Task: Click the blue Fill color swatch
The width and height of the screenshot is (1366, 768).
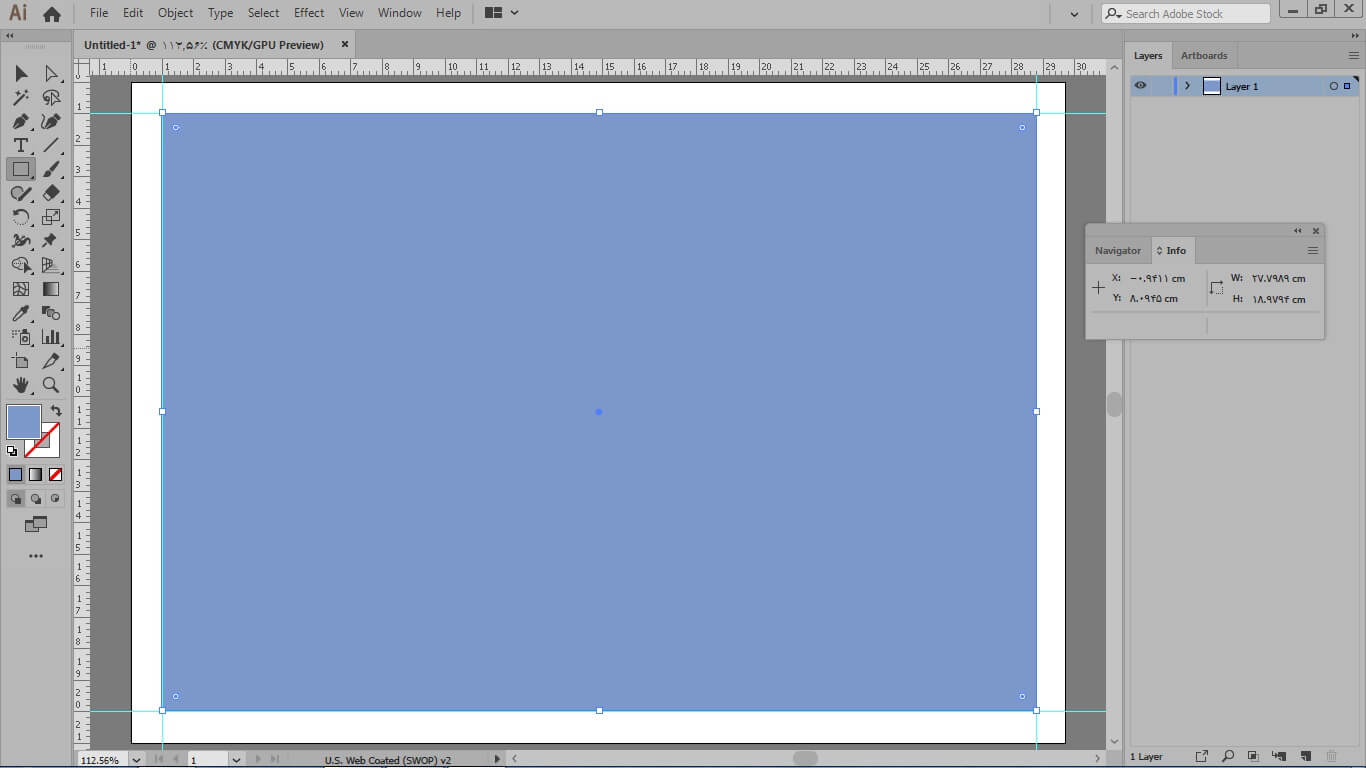Action: click(x=23, y=421)
